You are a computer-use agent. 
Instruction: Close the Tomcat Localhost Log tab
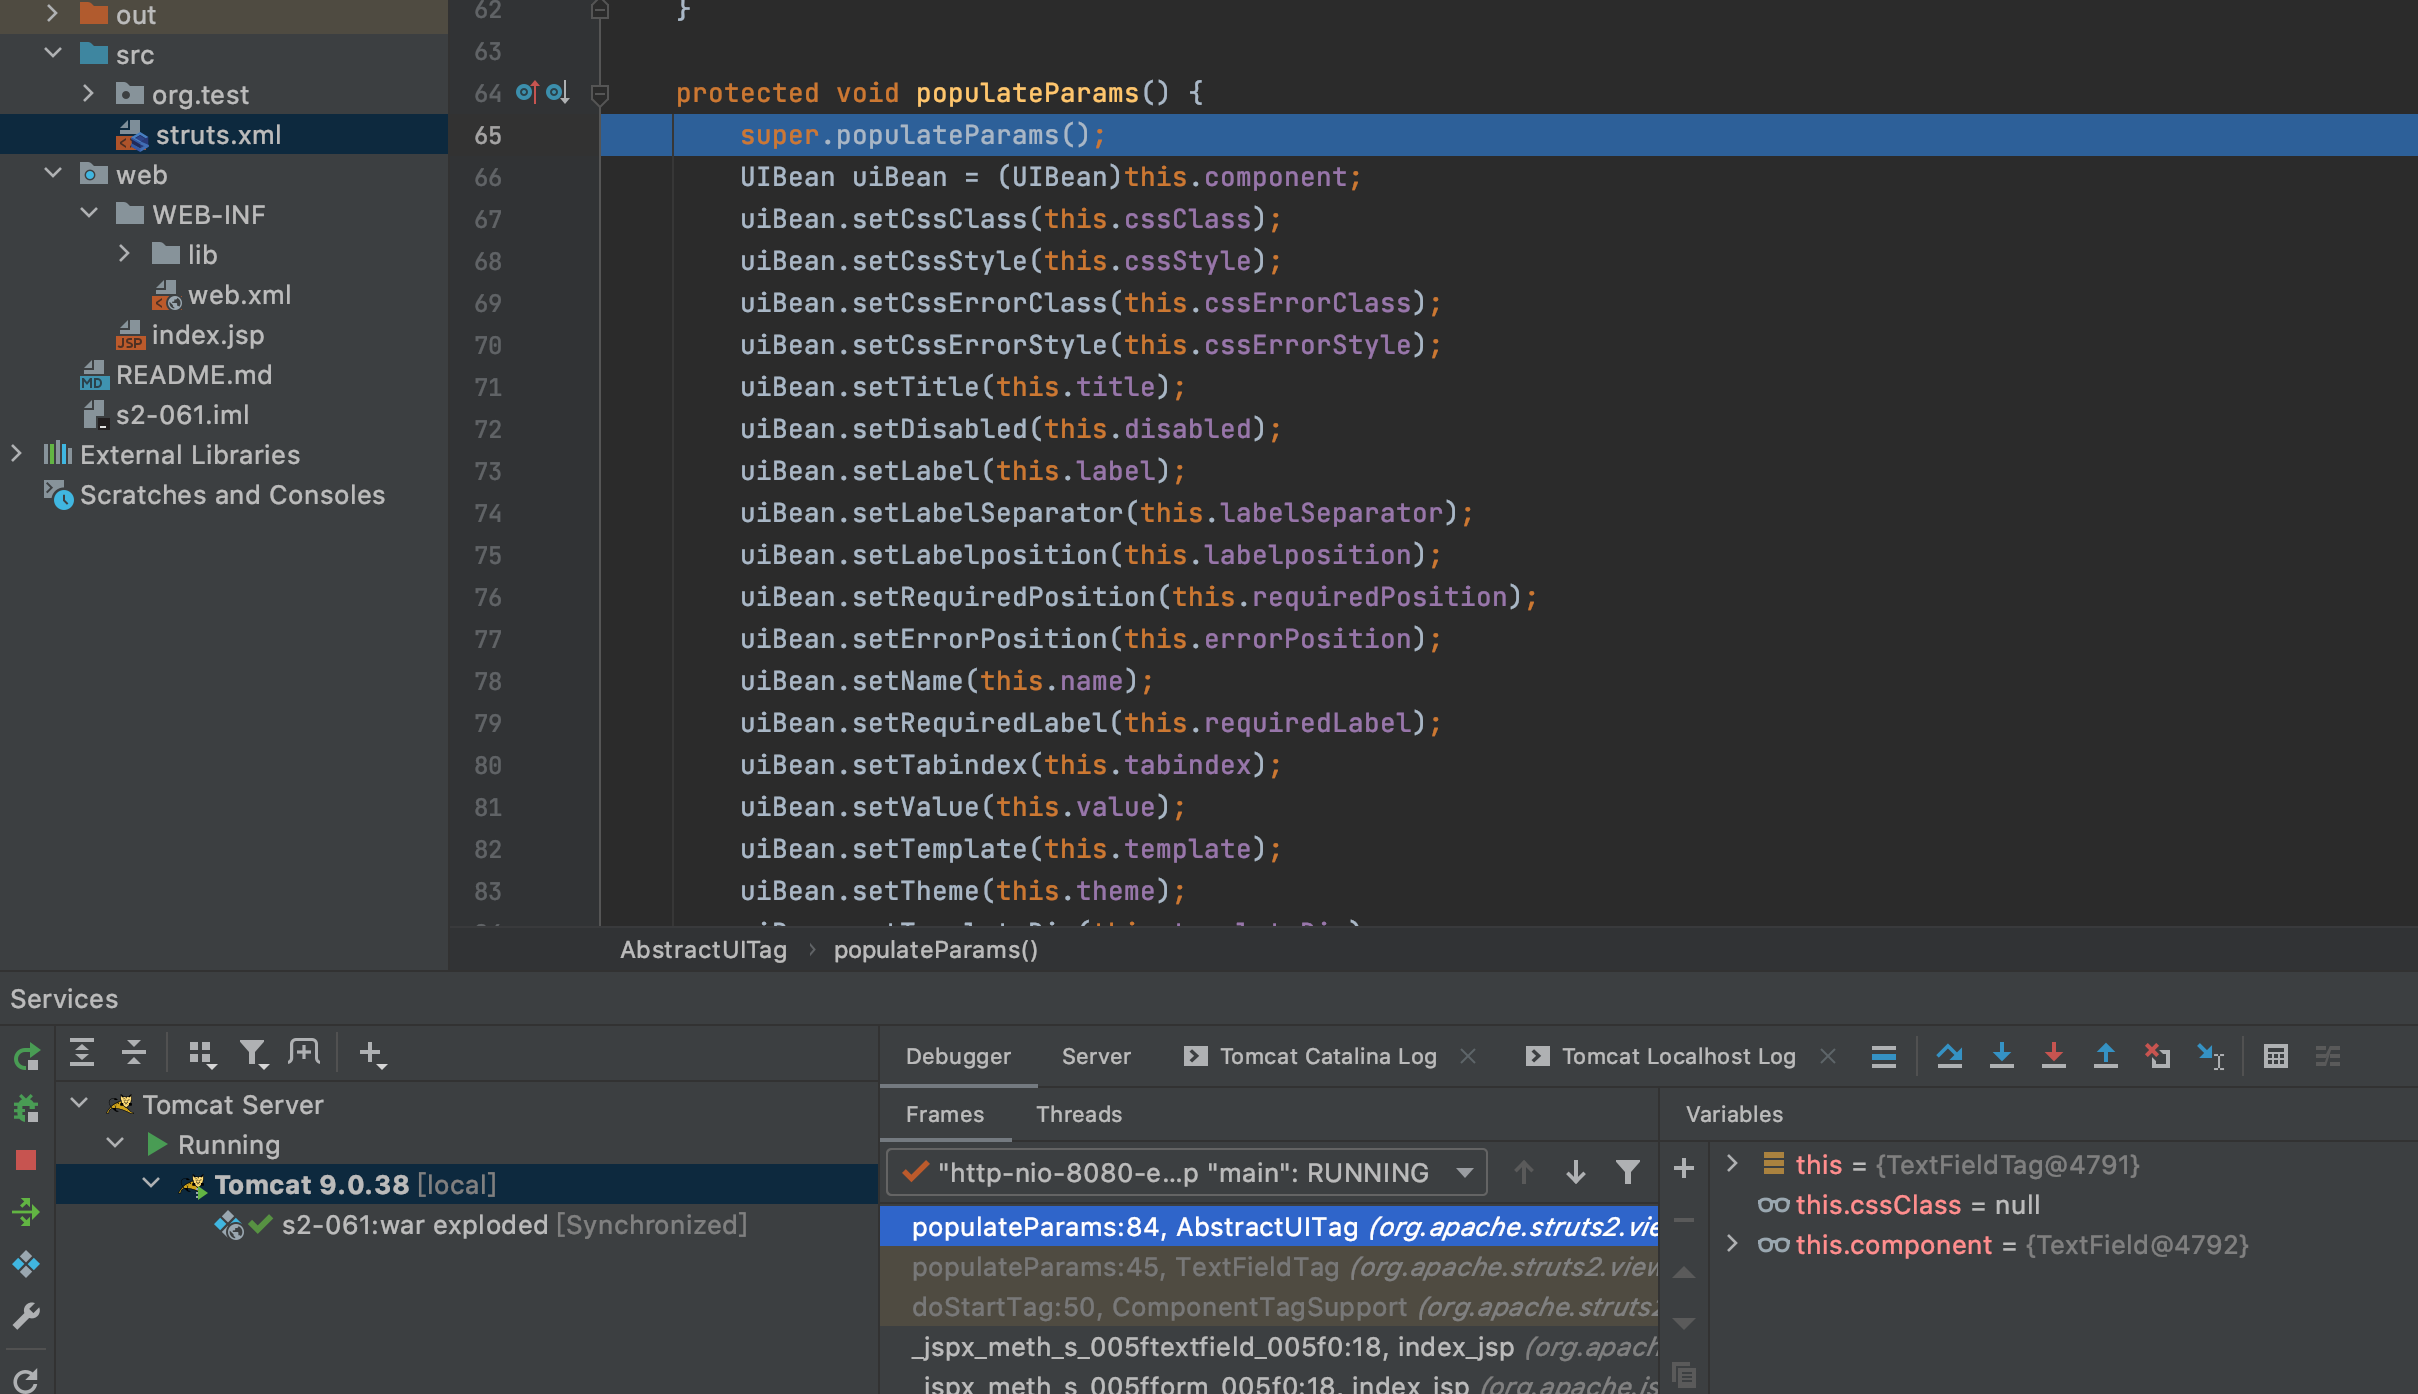[x=1828, y=1056]
